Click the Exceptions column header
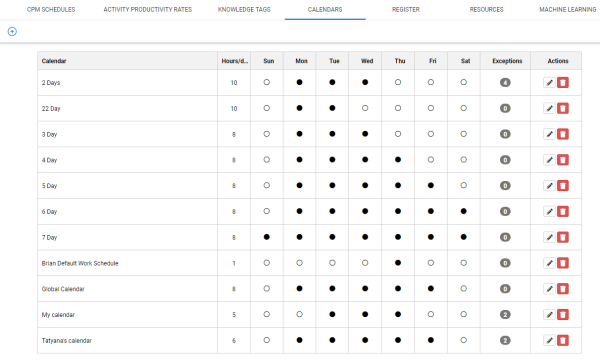The image size is (600, 361). pyautogui.click(x=505, y=61)
